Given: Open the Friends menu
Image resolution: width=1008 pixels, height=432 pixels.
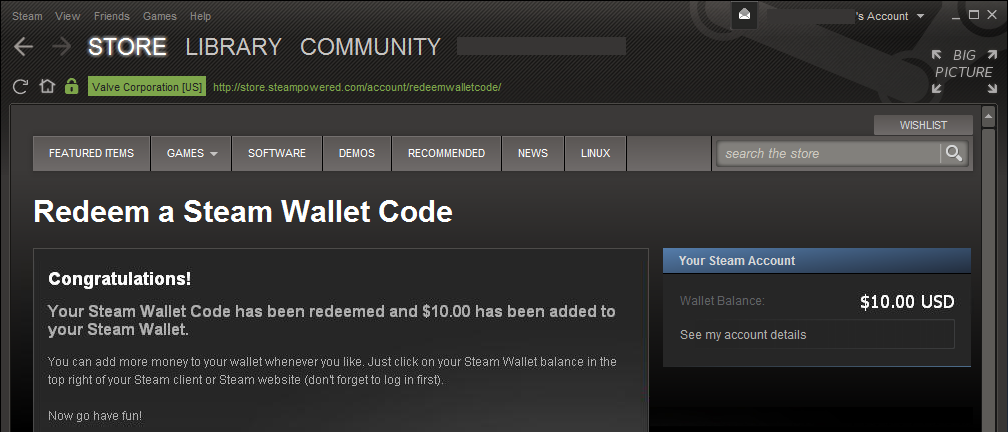Looking at the screenshot, I should tap(111, 16).
